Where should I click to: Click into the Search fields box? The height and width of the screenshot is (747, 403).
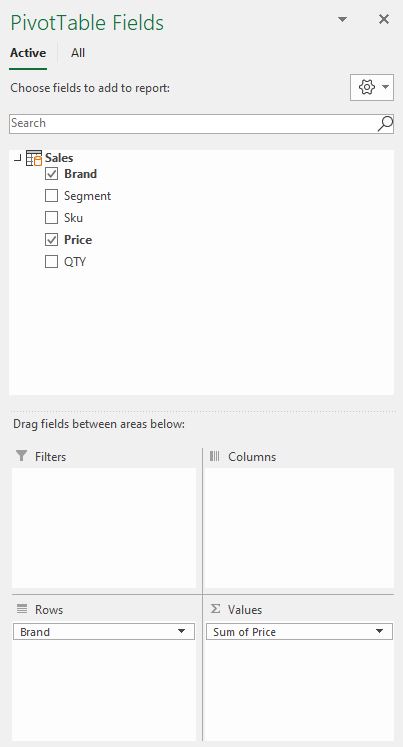(193, 123)
